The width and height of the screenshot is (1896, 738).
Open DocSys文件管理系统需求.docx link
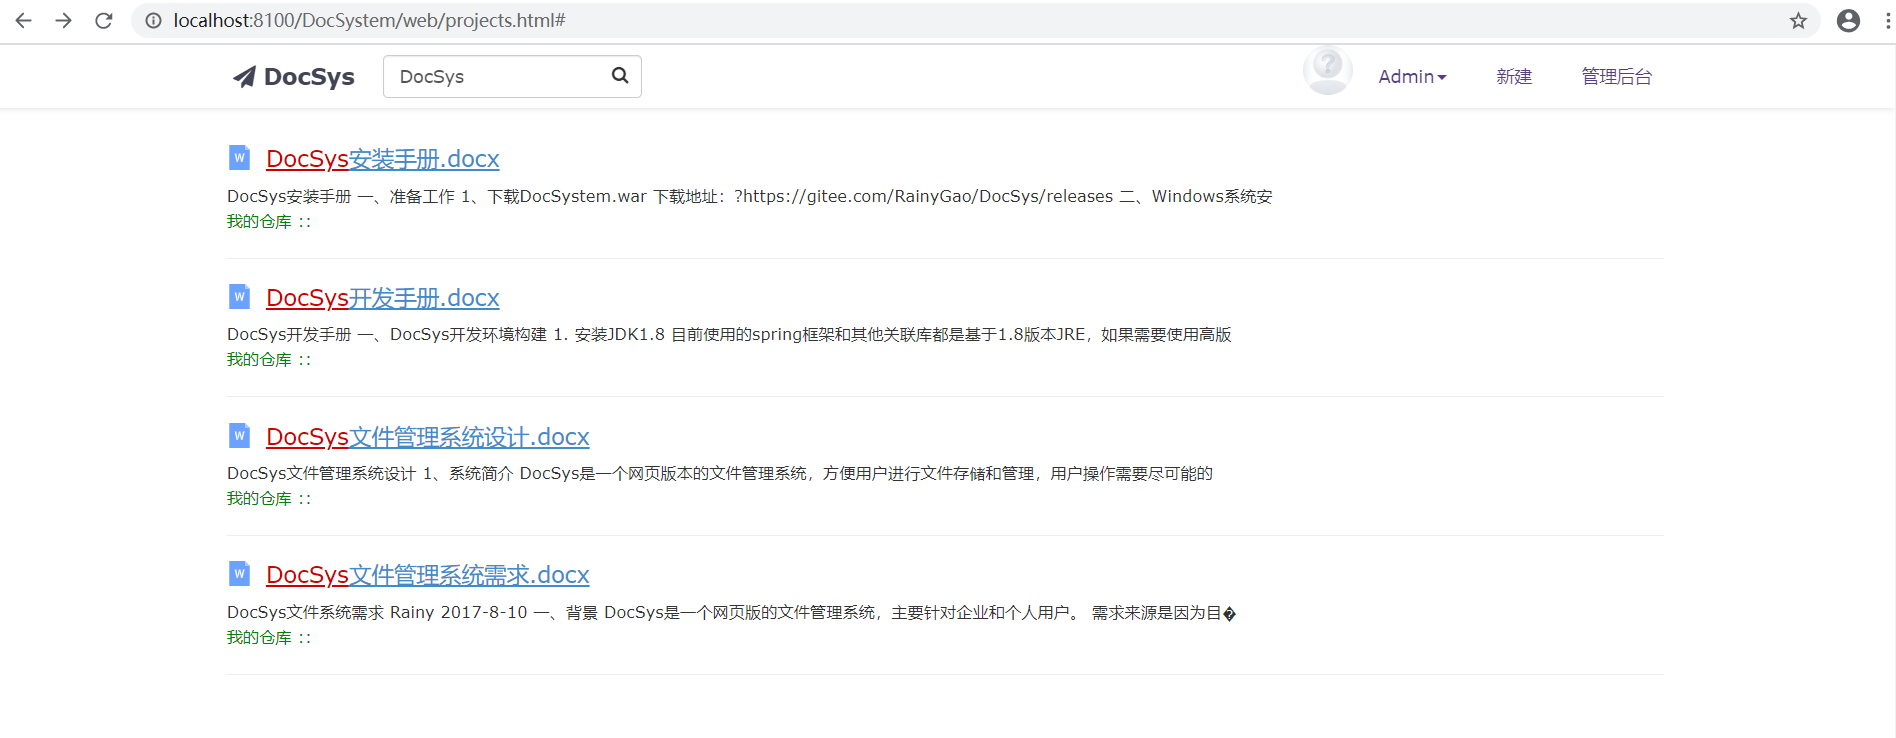pos(427,575)
